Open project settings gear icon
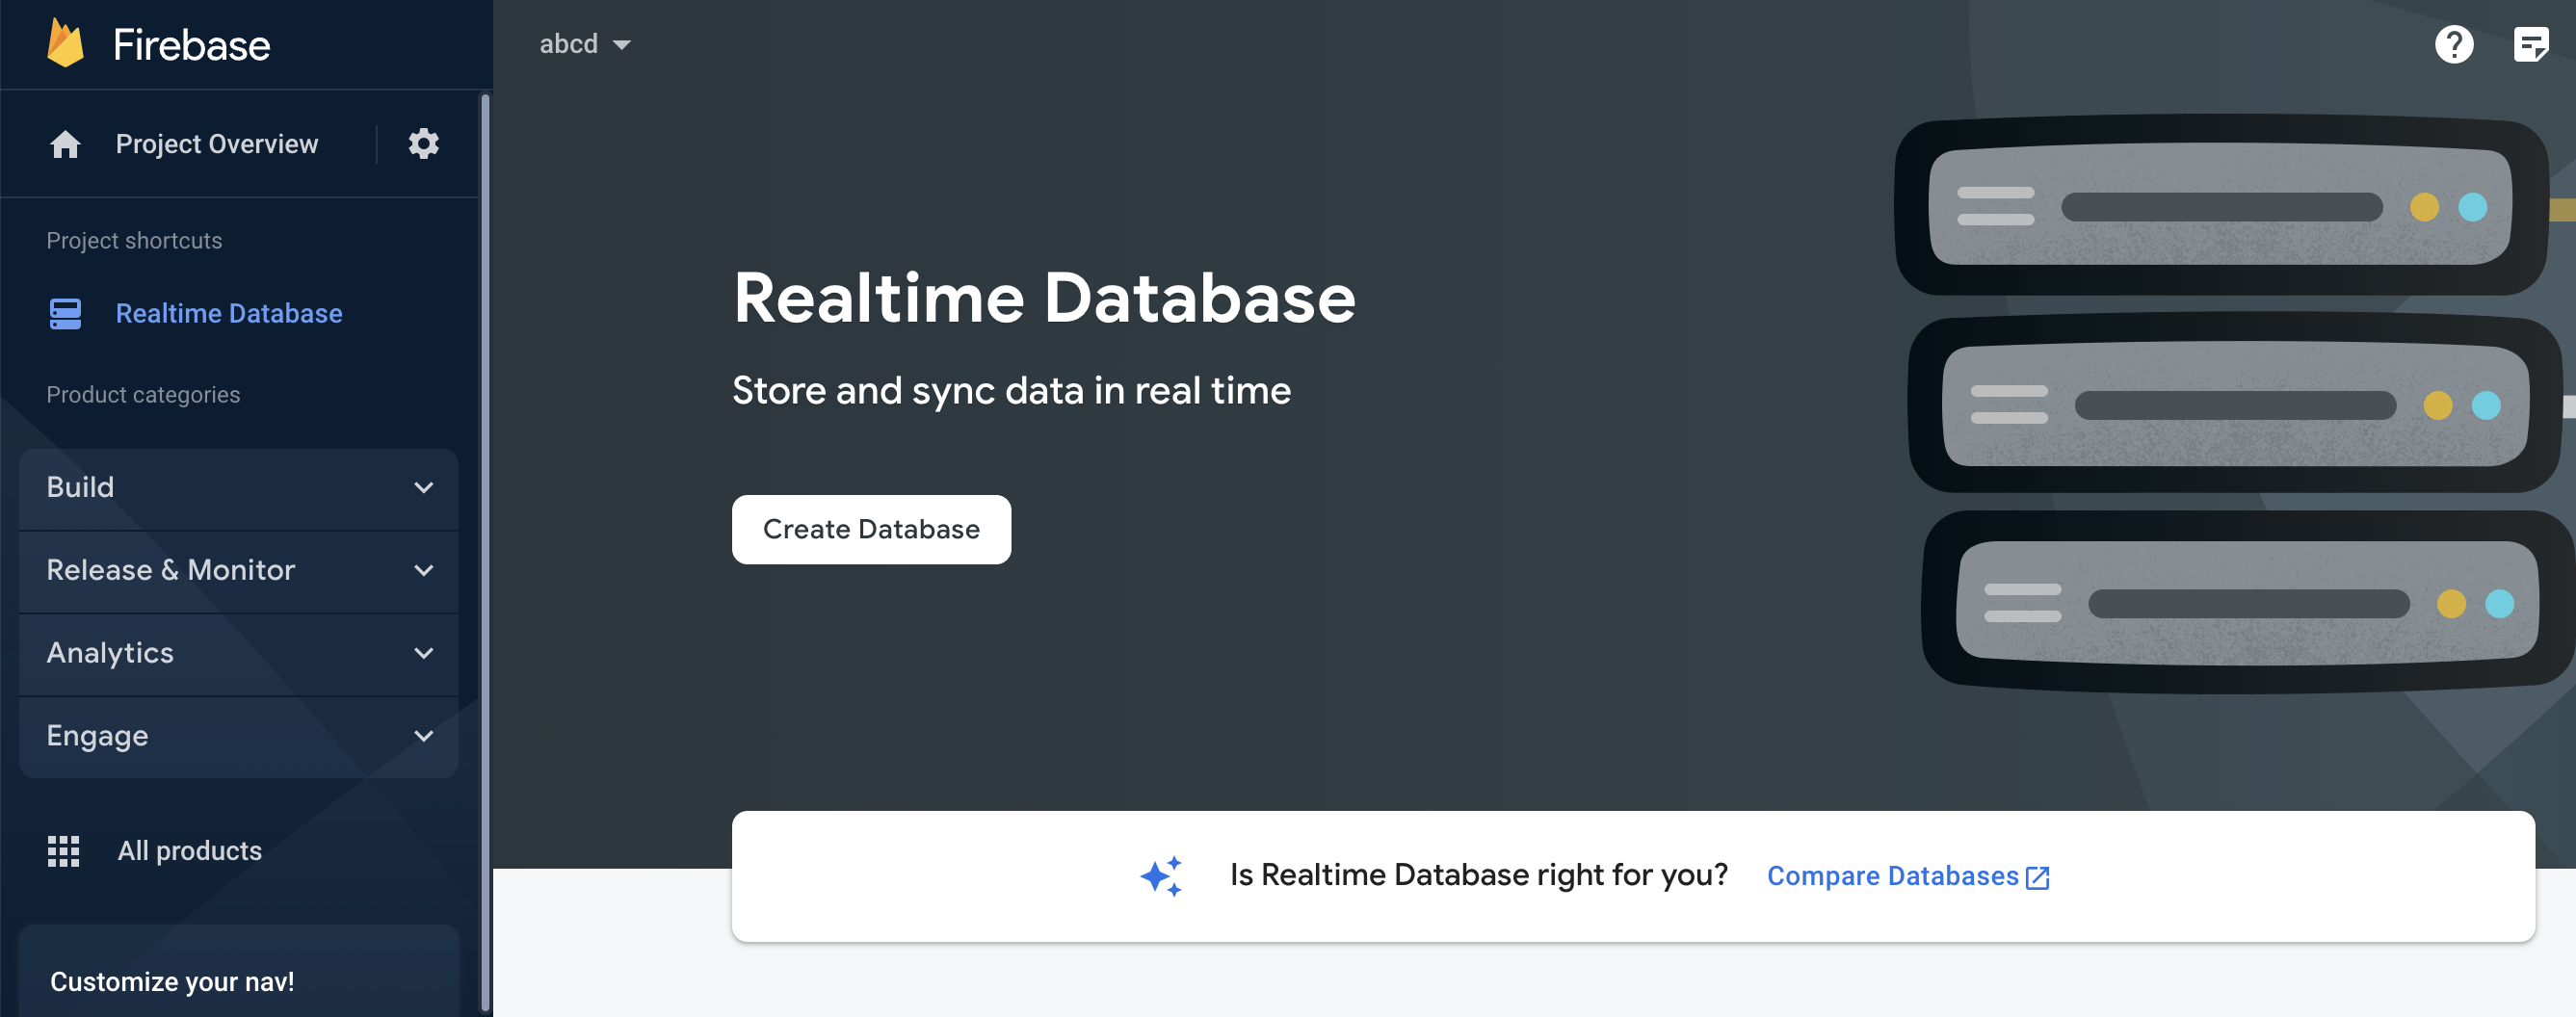 (x=423, y=144)
